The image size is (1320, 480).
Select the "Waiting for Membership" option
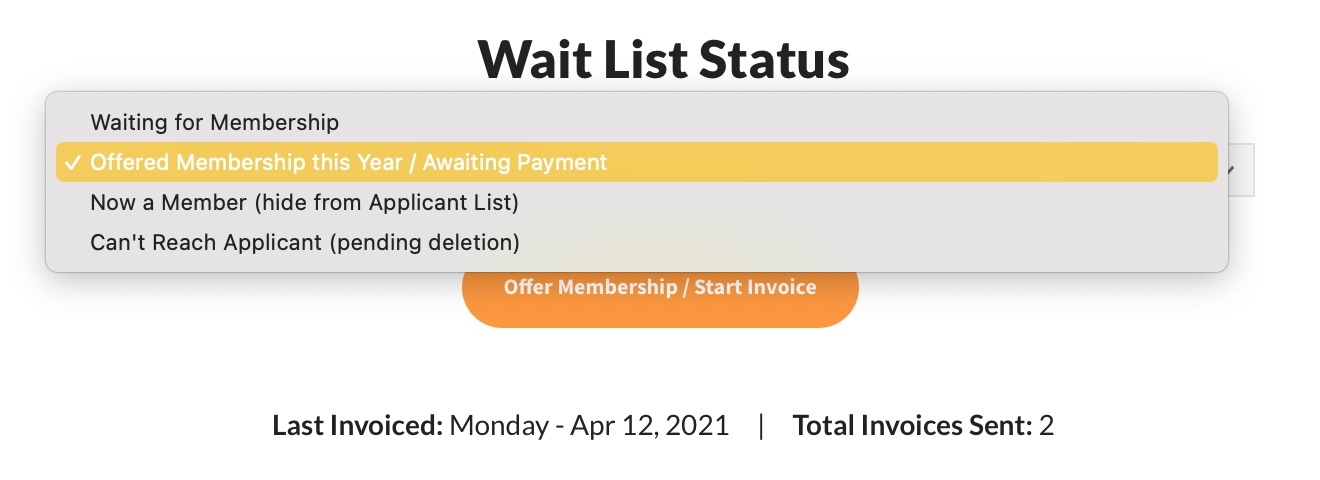(215, 122)
